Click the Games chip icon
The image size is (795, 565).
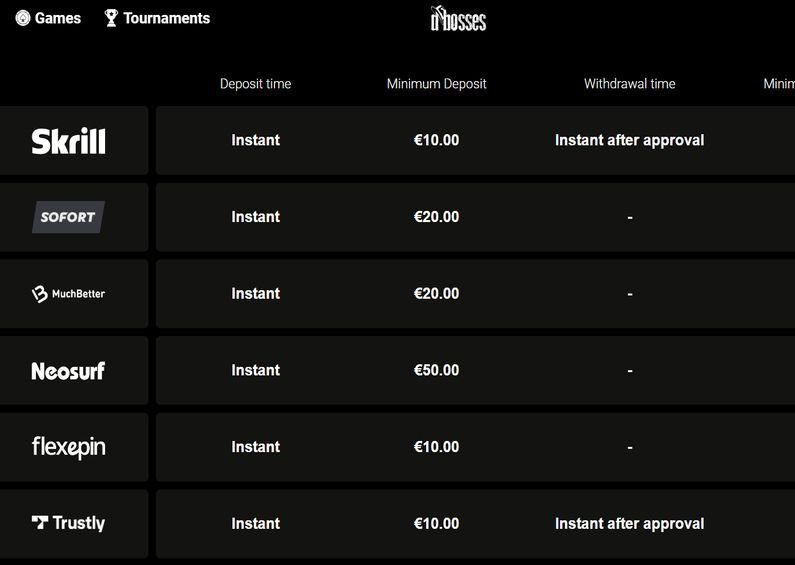click(x=23, y=18)
